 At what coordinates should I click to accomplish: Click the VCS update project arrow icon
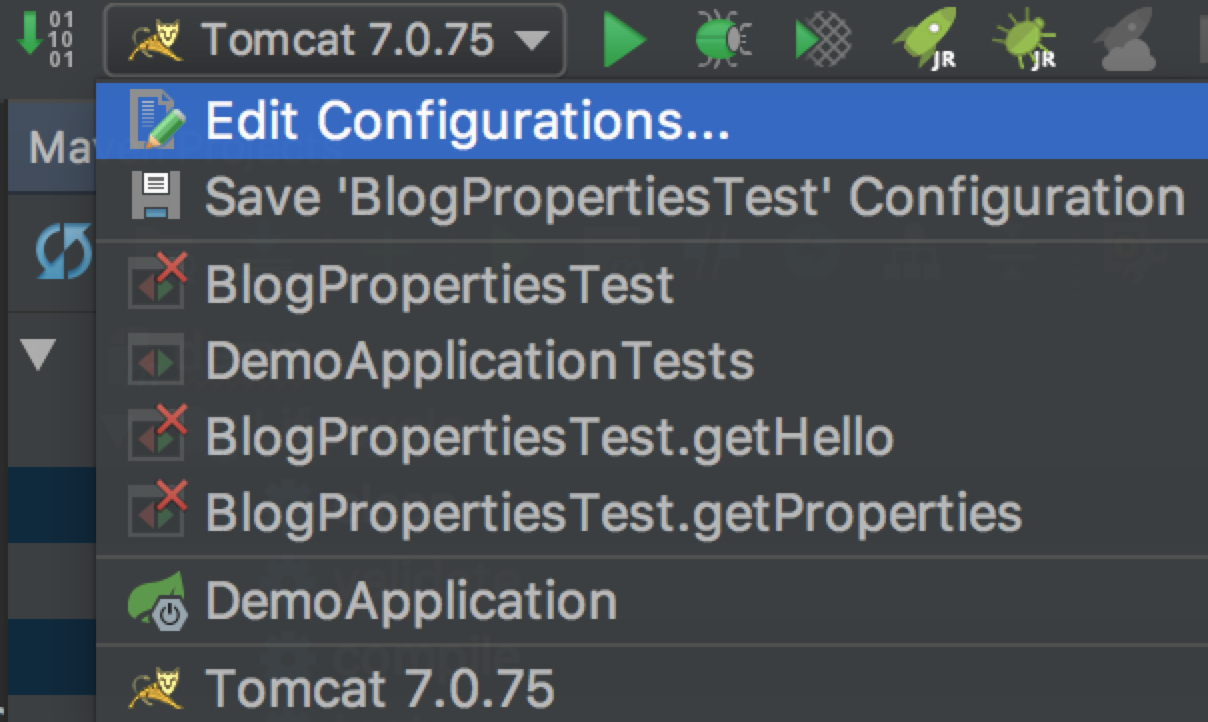[44, 40]
